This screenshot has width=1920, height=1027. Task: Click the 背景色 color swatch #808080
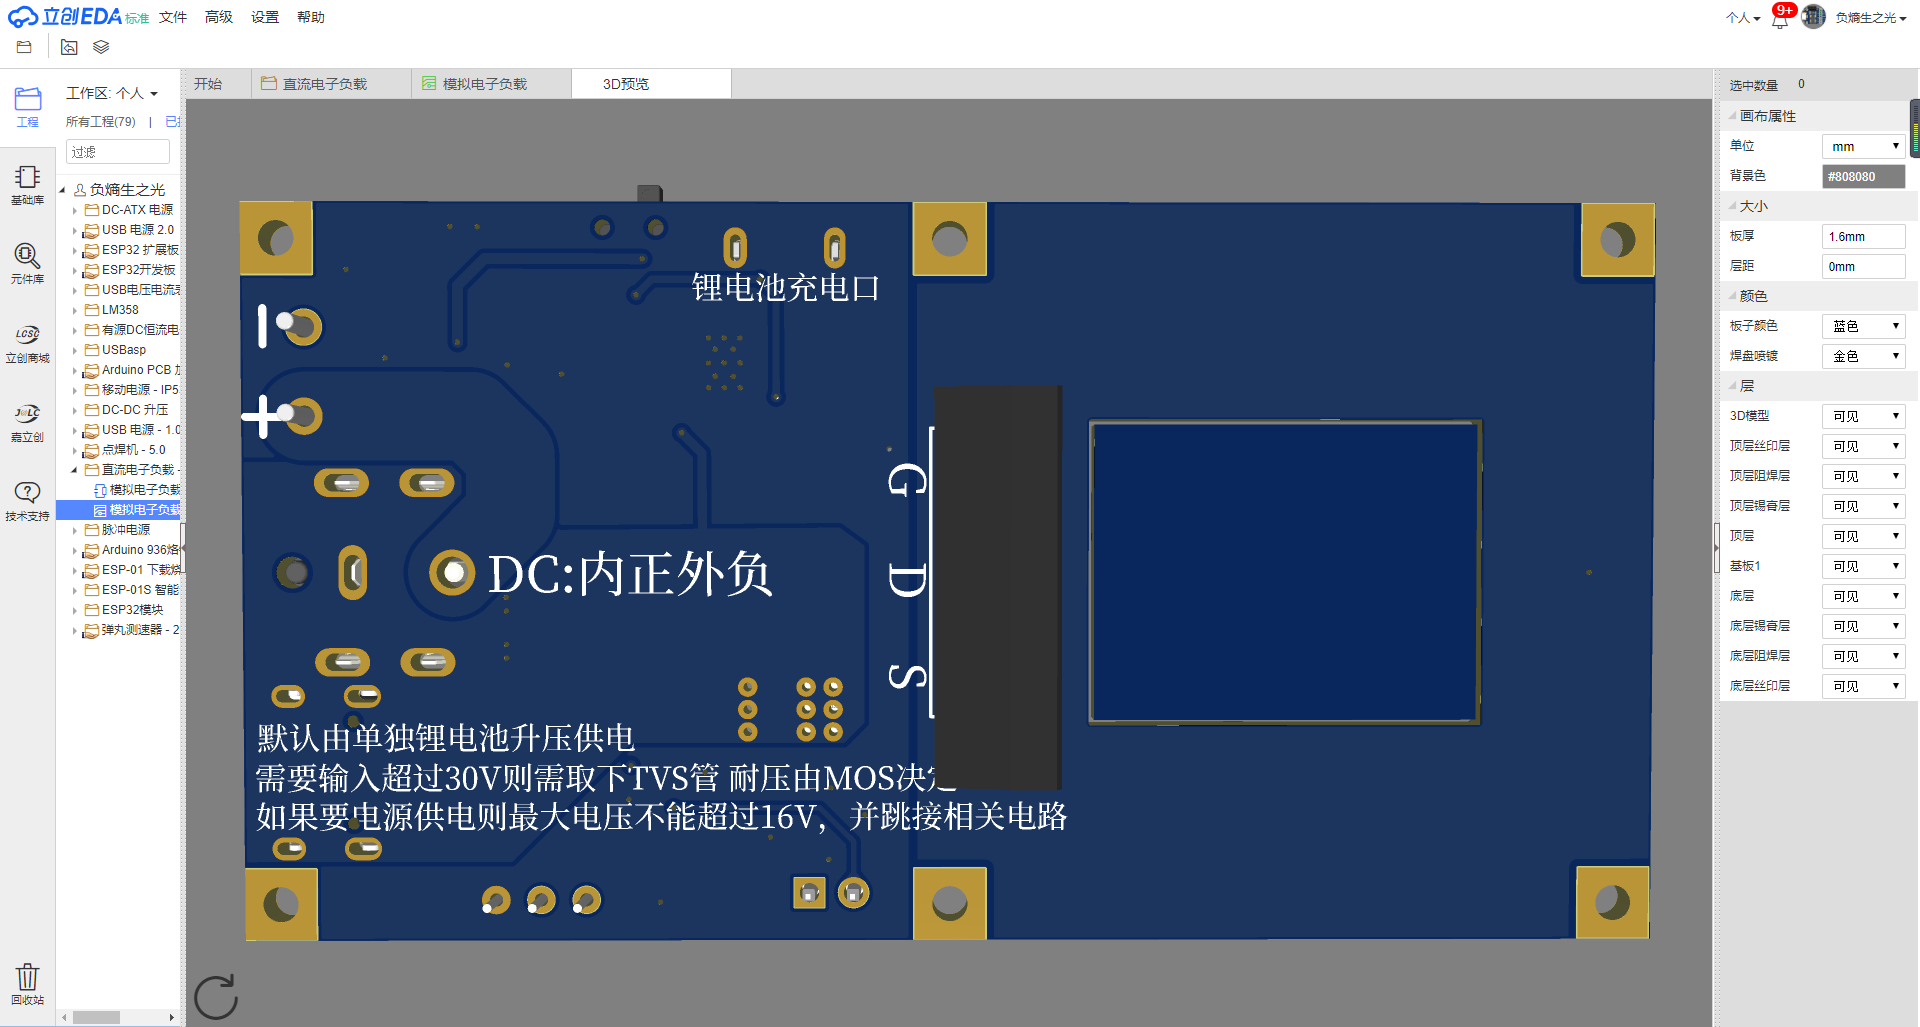pyautogui.click(x=1863, y=176)
